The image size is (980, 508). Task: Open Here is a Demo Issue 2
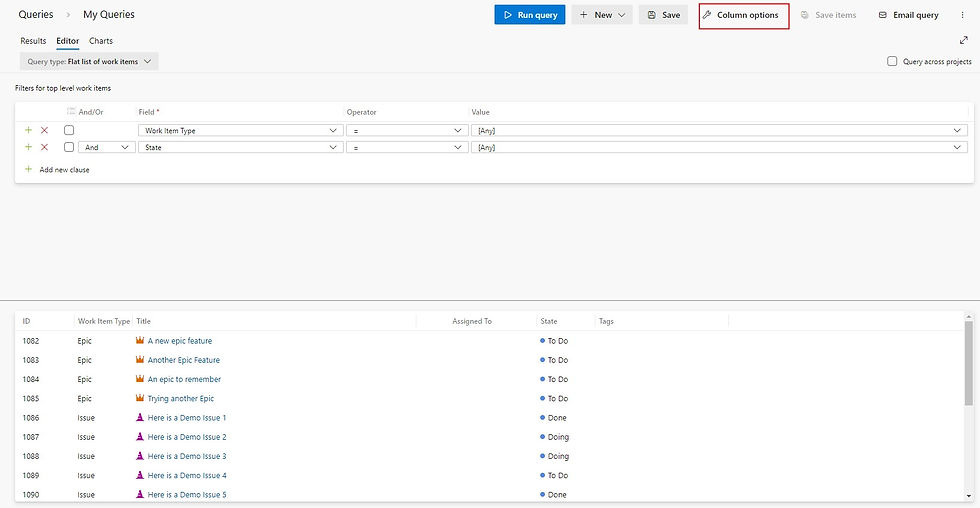coord(187,437)
